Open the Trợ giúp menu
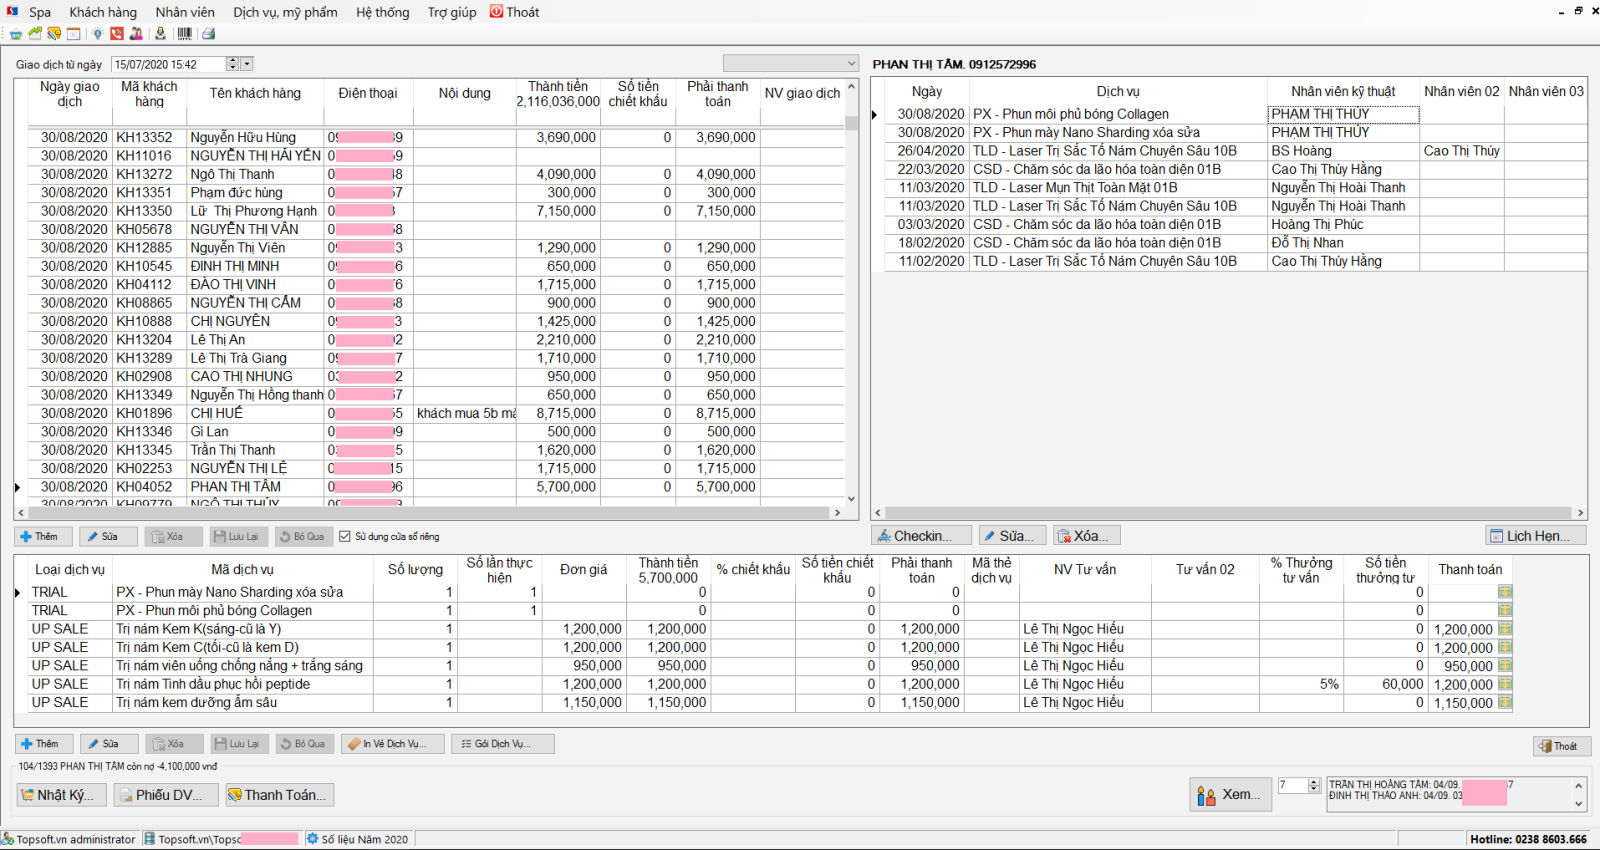1600x850 pixels. click(452, 12)
